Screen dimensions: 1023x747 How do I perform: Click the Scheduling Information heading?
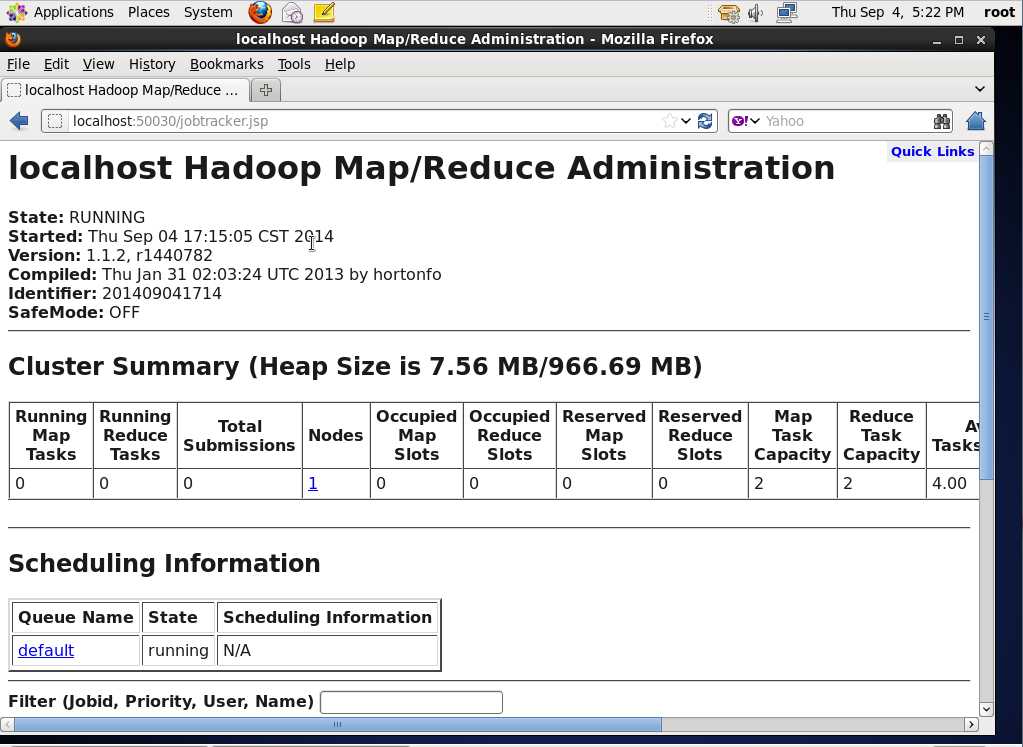point(164,563)
